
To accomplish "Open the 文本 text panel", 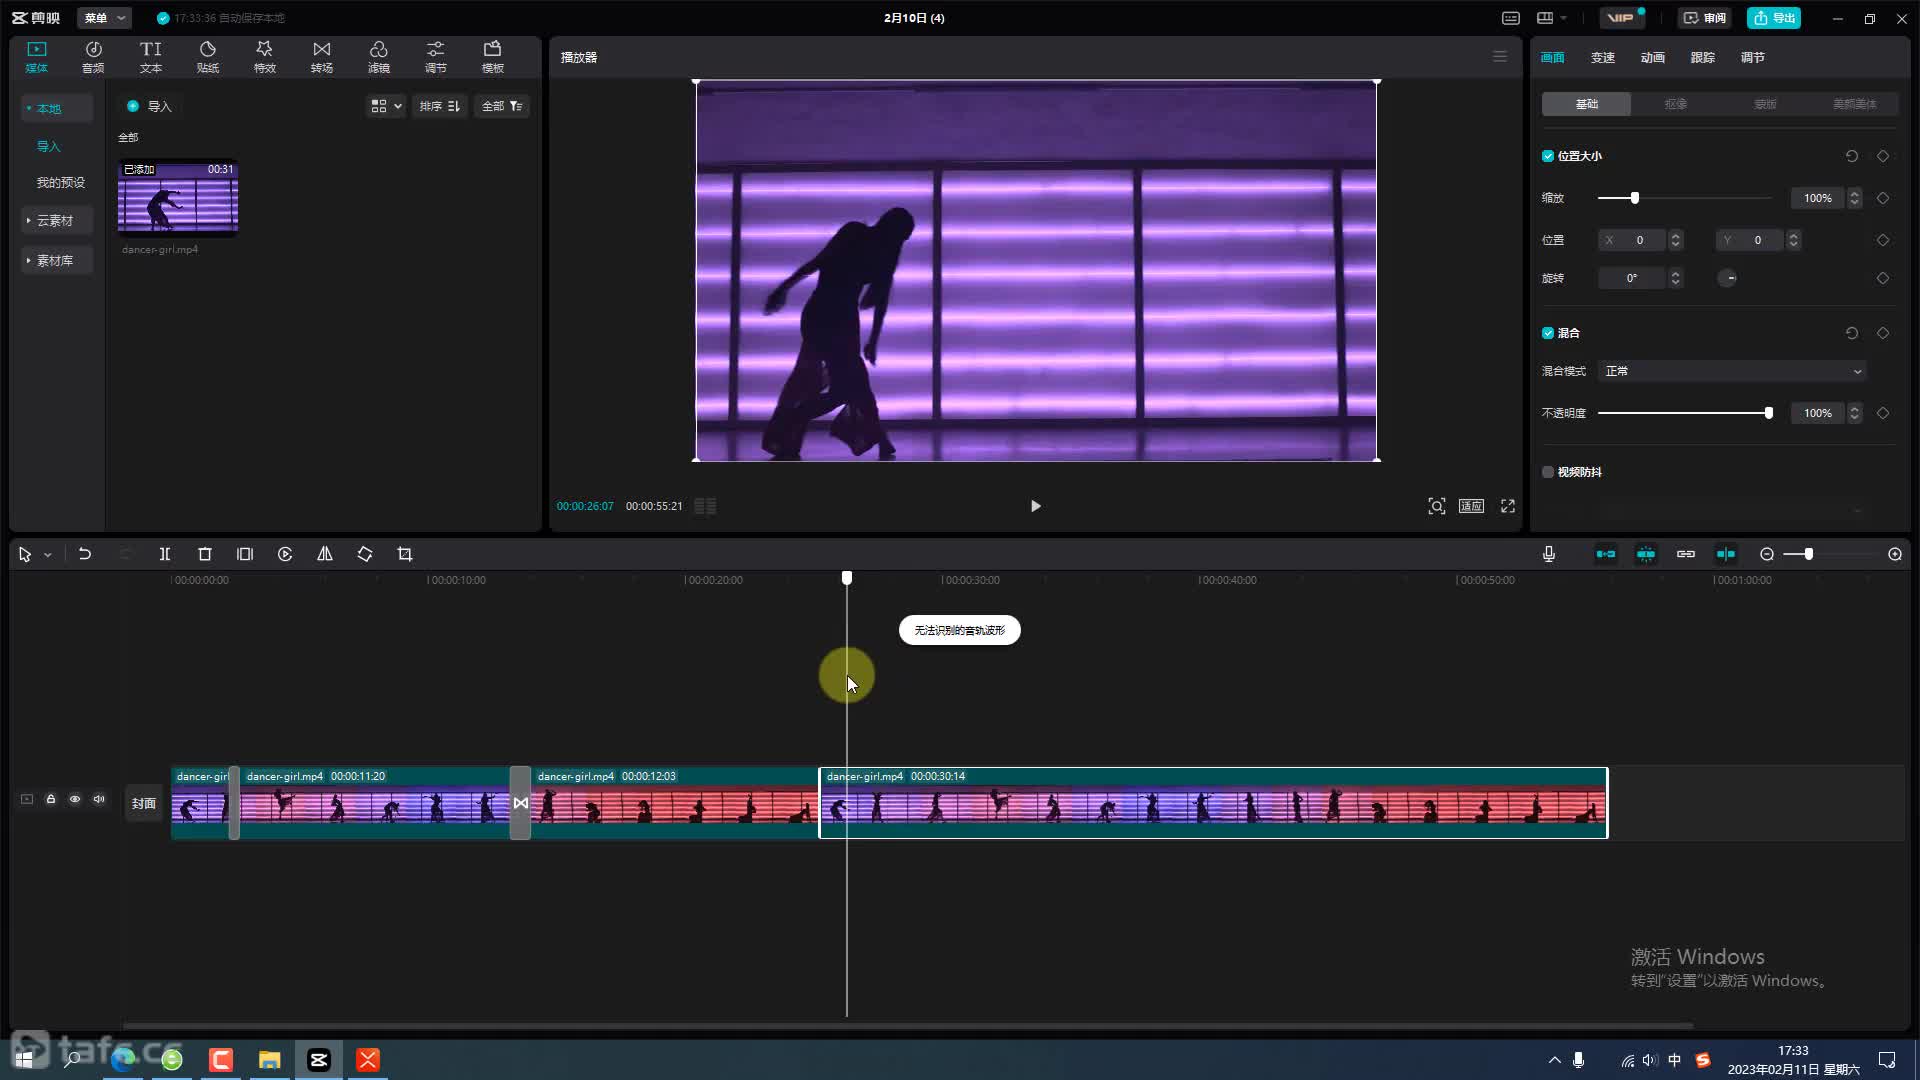I will [x=150, y=57].
